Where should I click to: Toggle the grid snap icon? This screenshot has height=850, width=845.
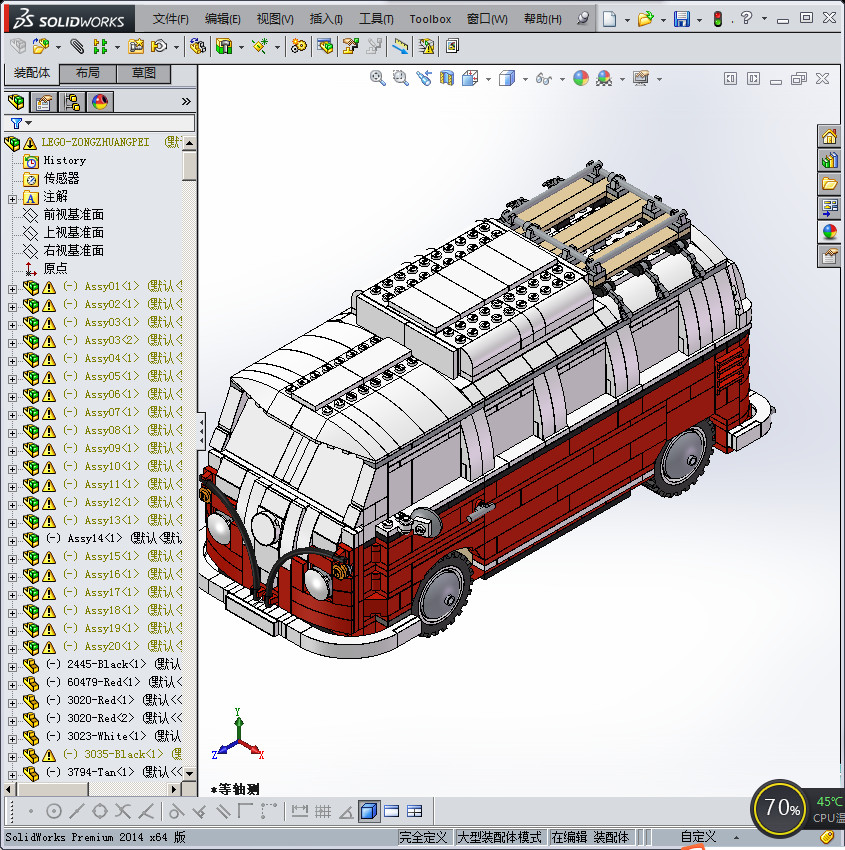click(323, 812)
